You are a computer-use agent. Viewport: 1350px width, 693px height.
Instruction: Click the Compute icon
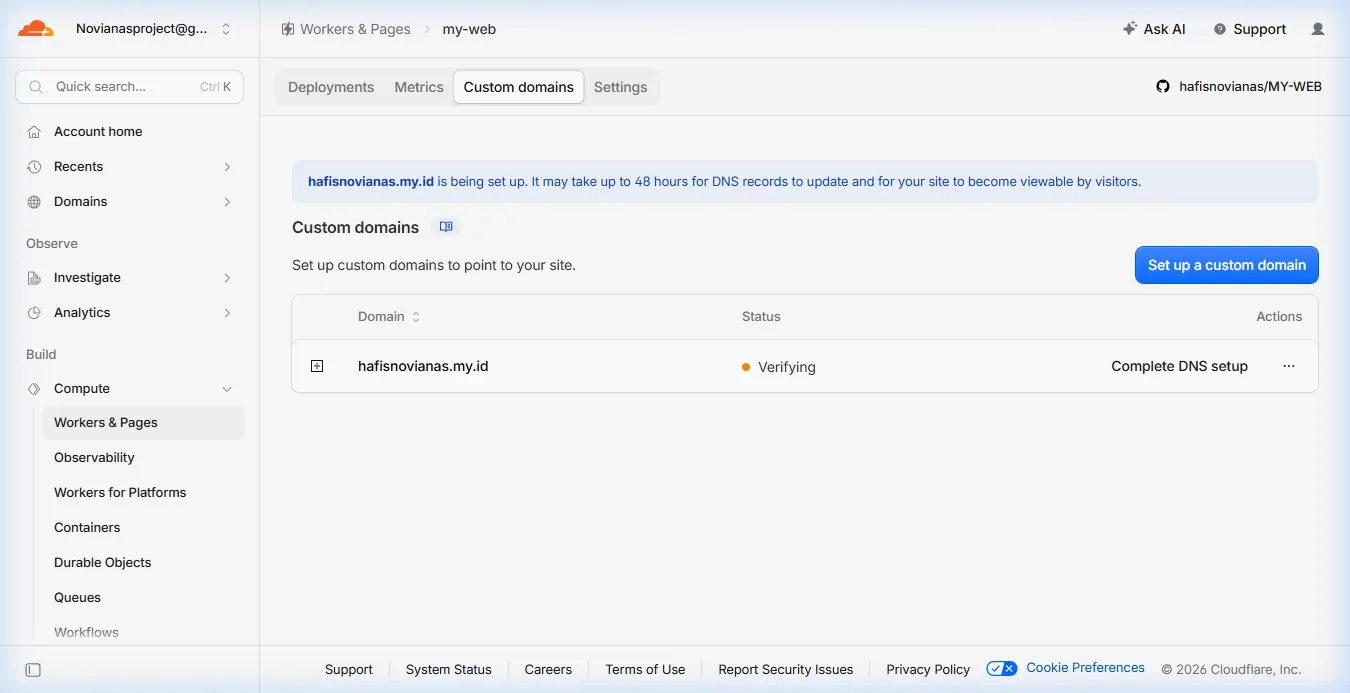(x=34, y=388)
